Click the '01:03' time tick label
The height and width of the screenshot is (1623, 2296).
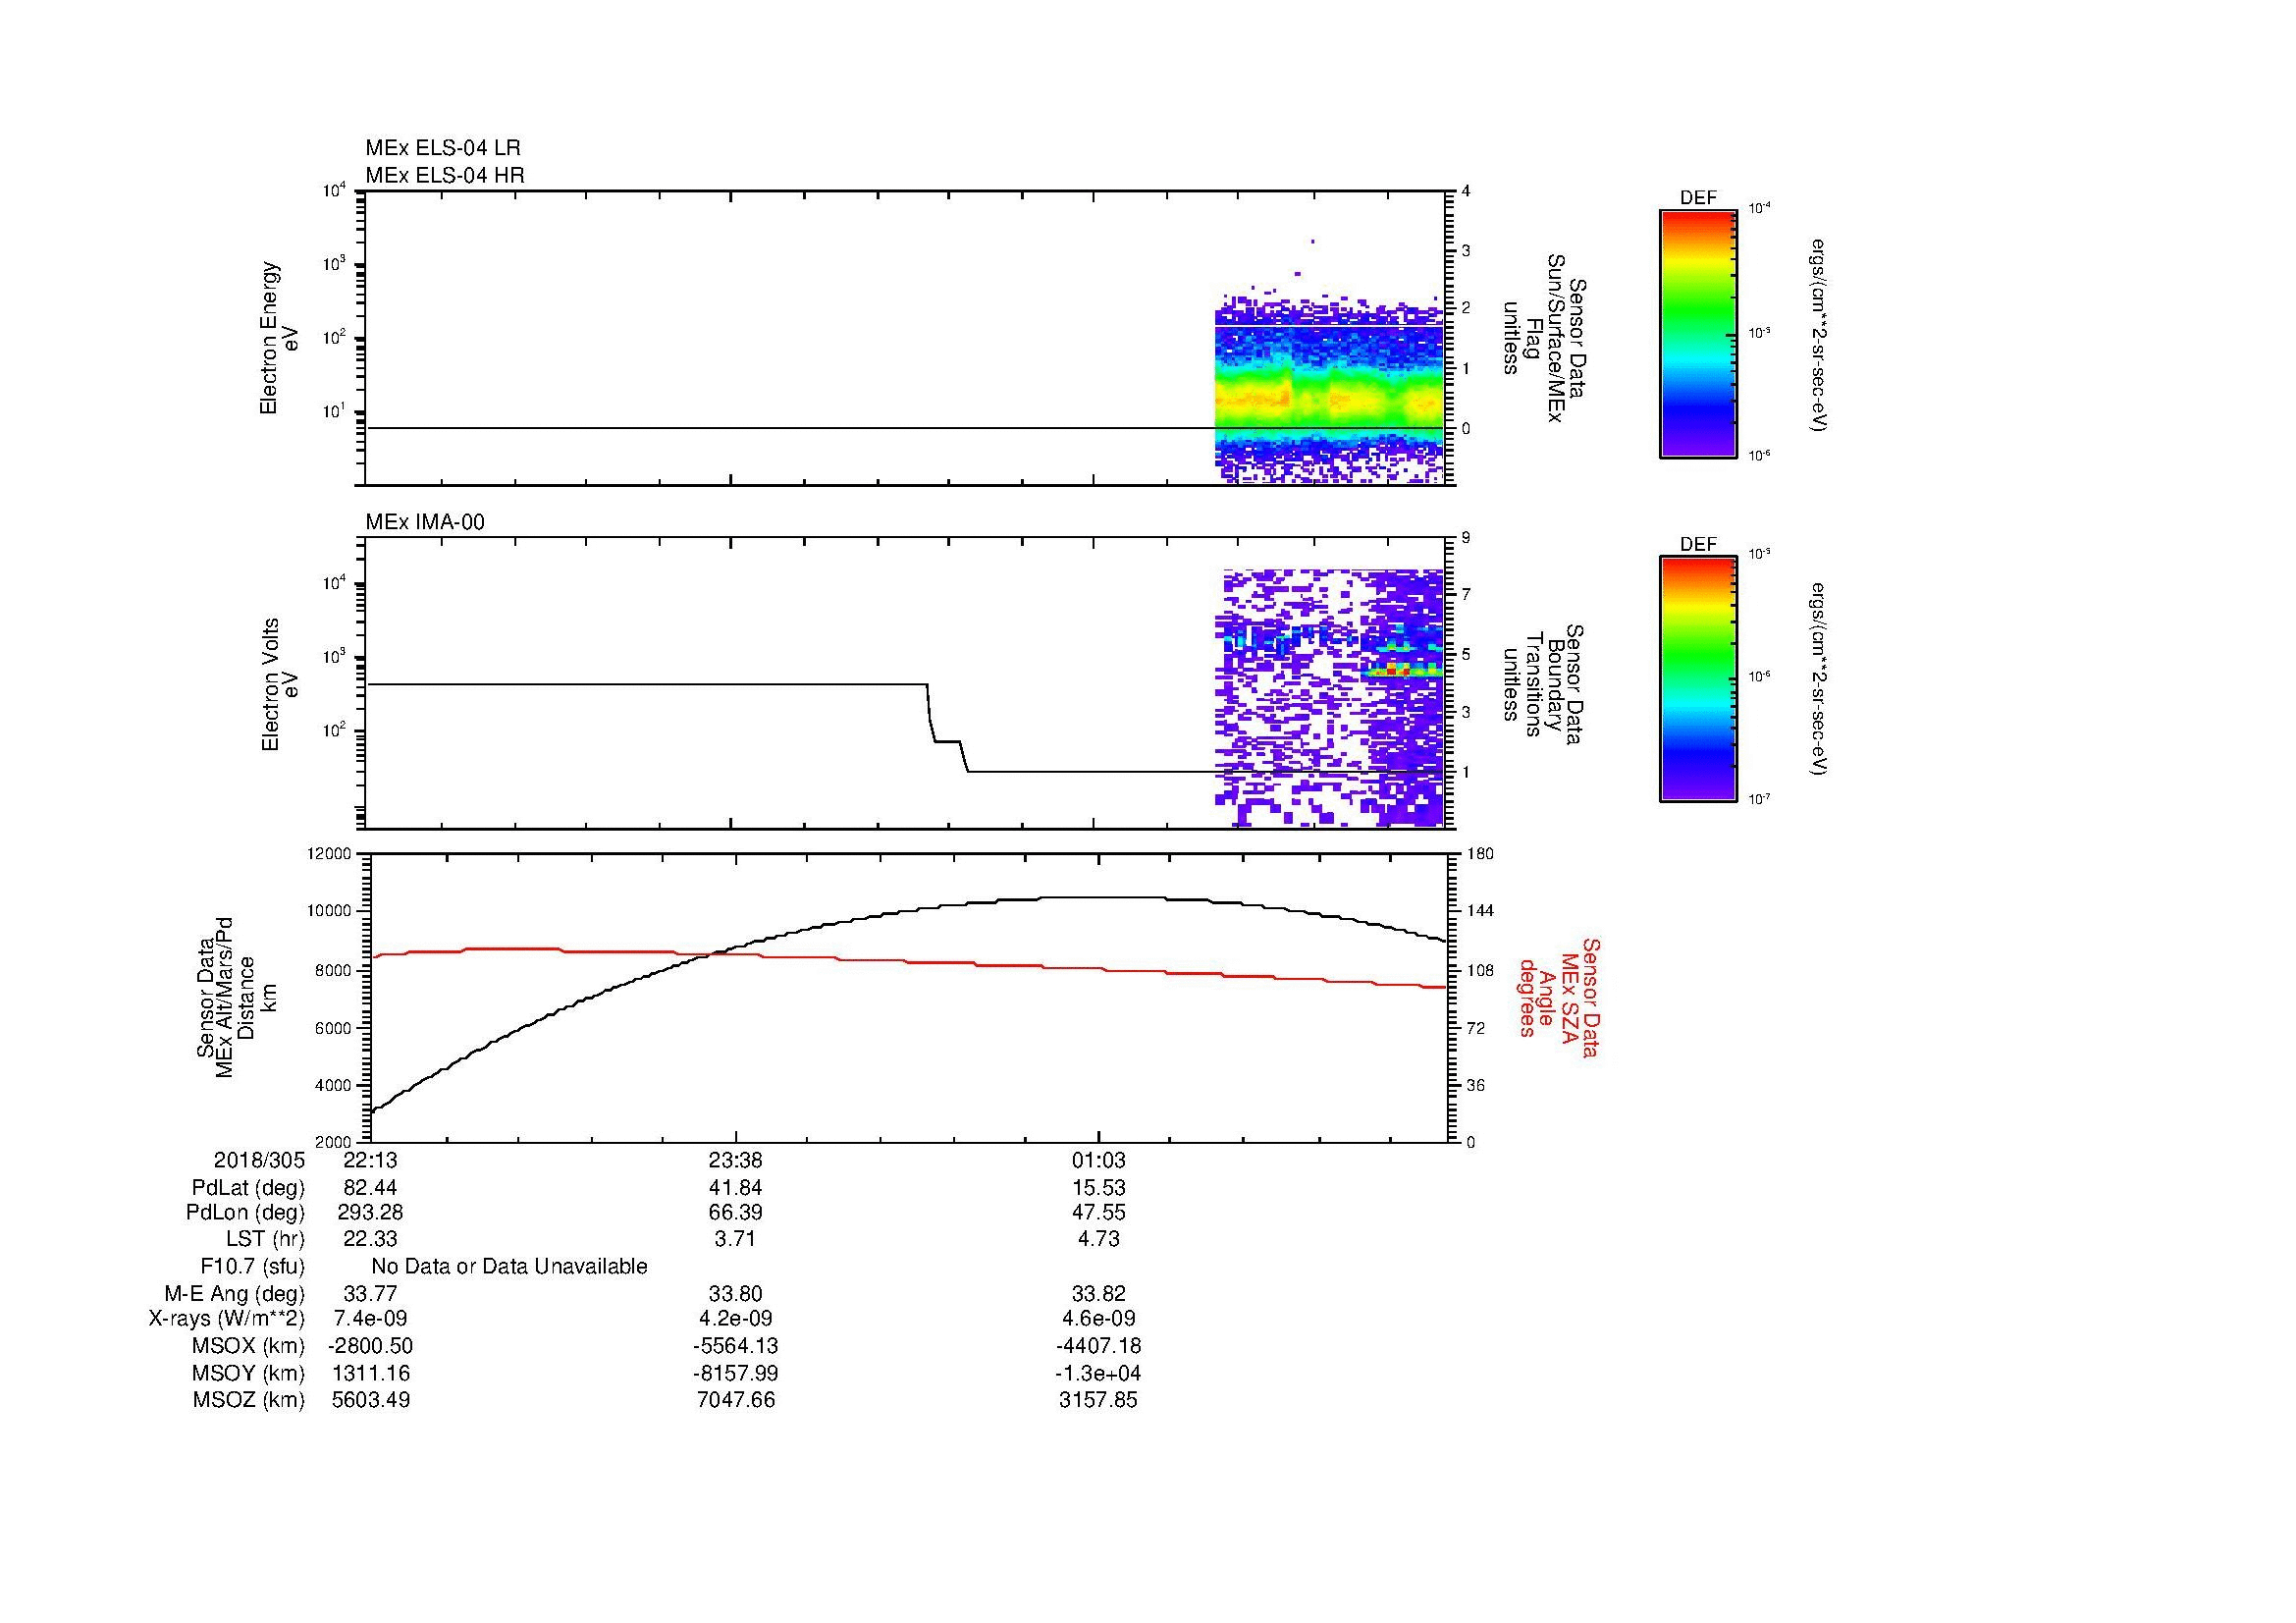pyautogui.click(x=1099, y=1160)
